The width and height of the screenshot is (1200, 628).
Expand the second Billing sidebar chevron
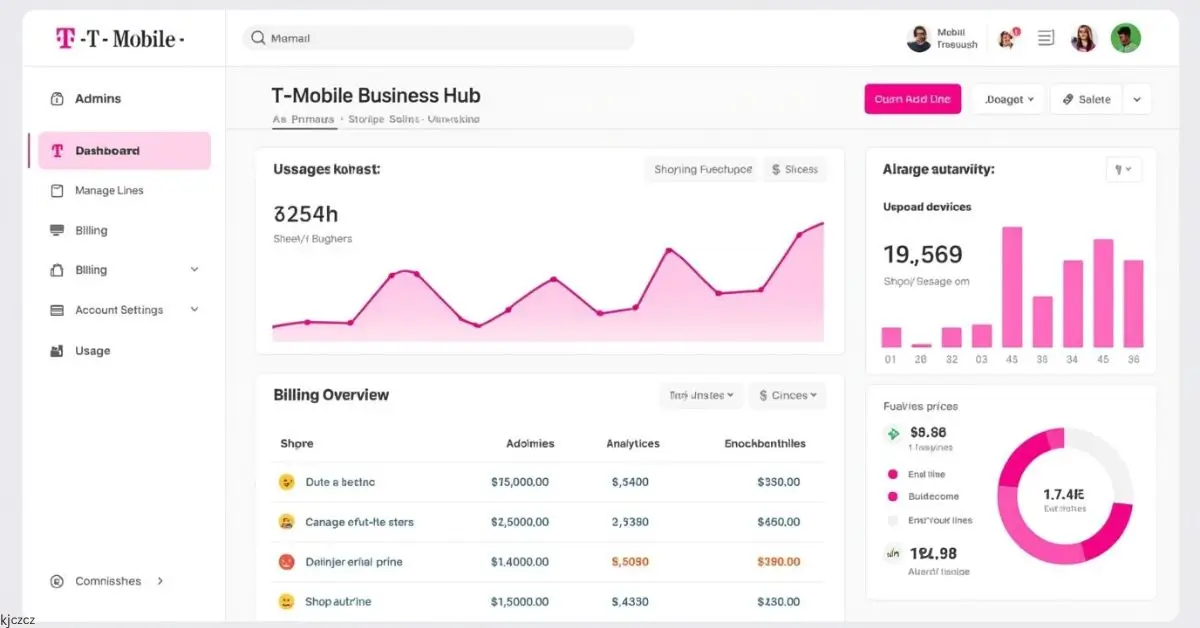pyautogui.click(x=194, y=270)
